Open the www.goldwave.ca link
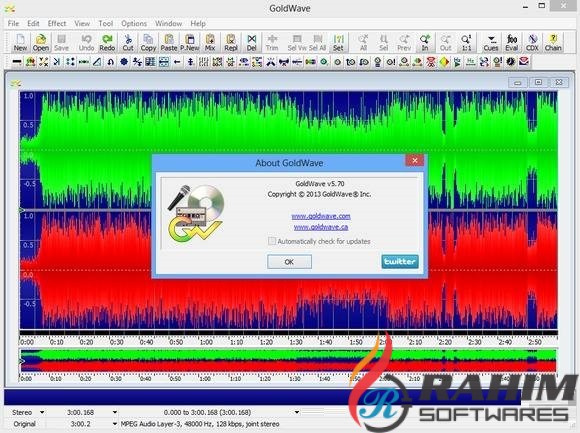Viewport: 580px width, 433px height. click(321, 227)
